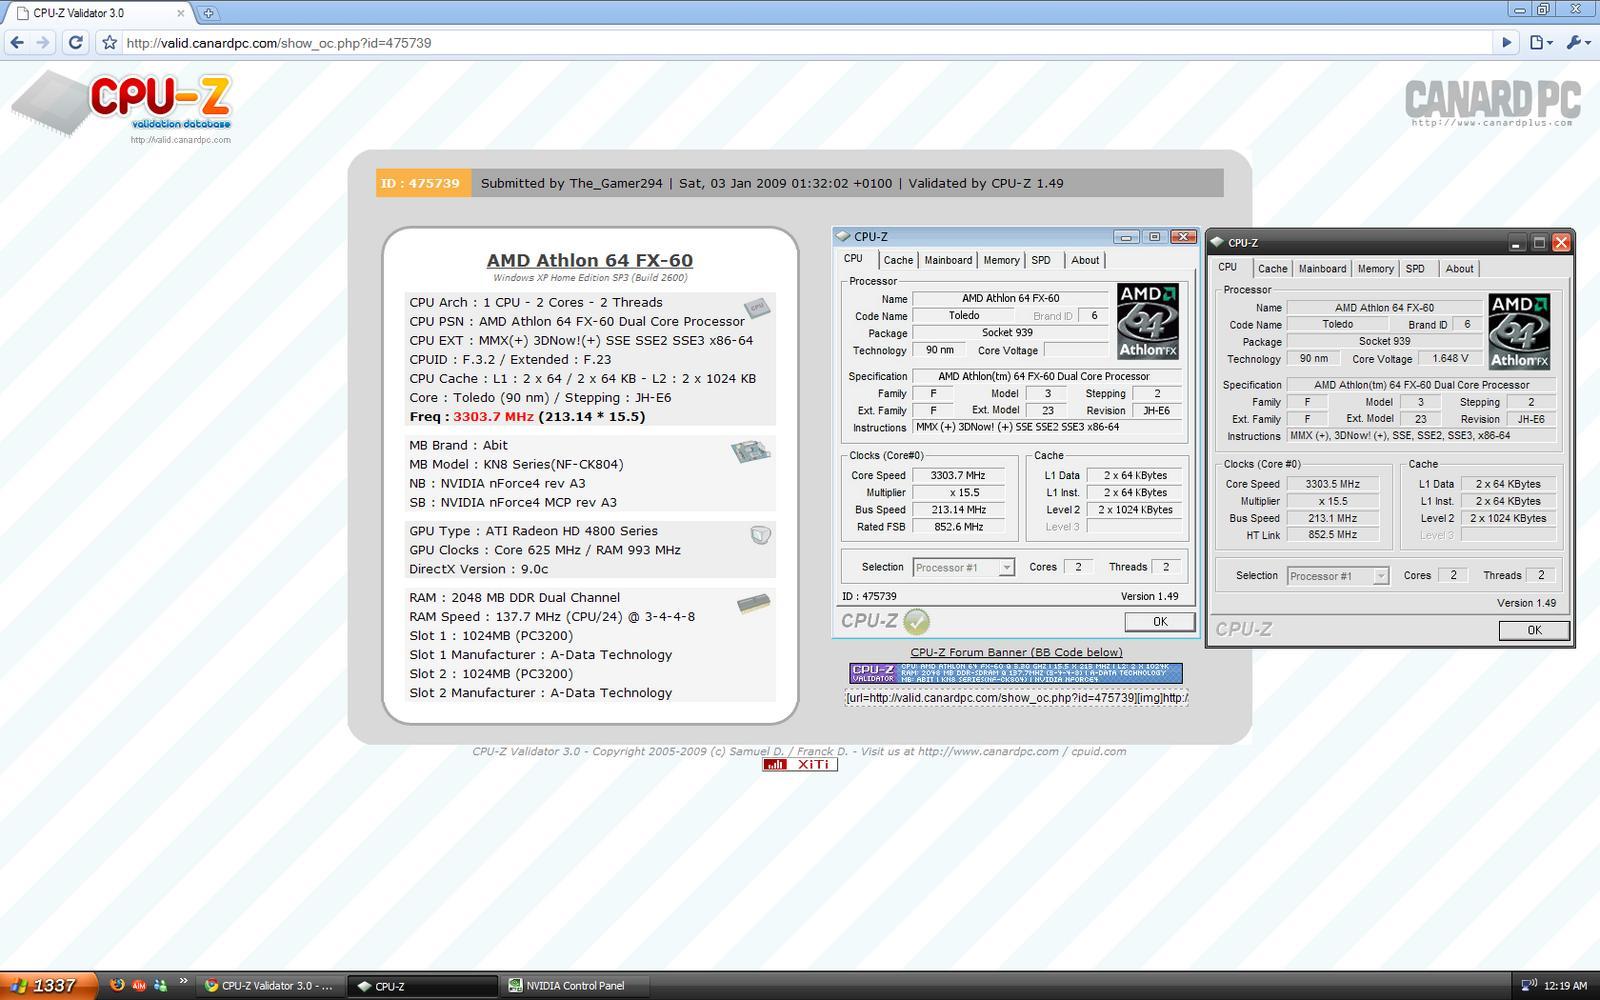Switch to About tab in dark CPU-Z window
The image size is (1600, 1000).
[x=1459, y=269]
